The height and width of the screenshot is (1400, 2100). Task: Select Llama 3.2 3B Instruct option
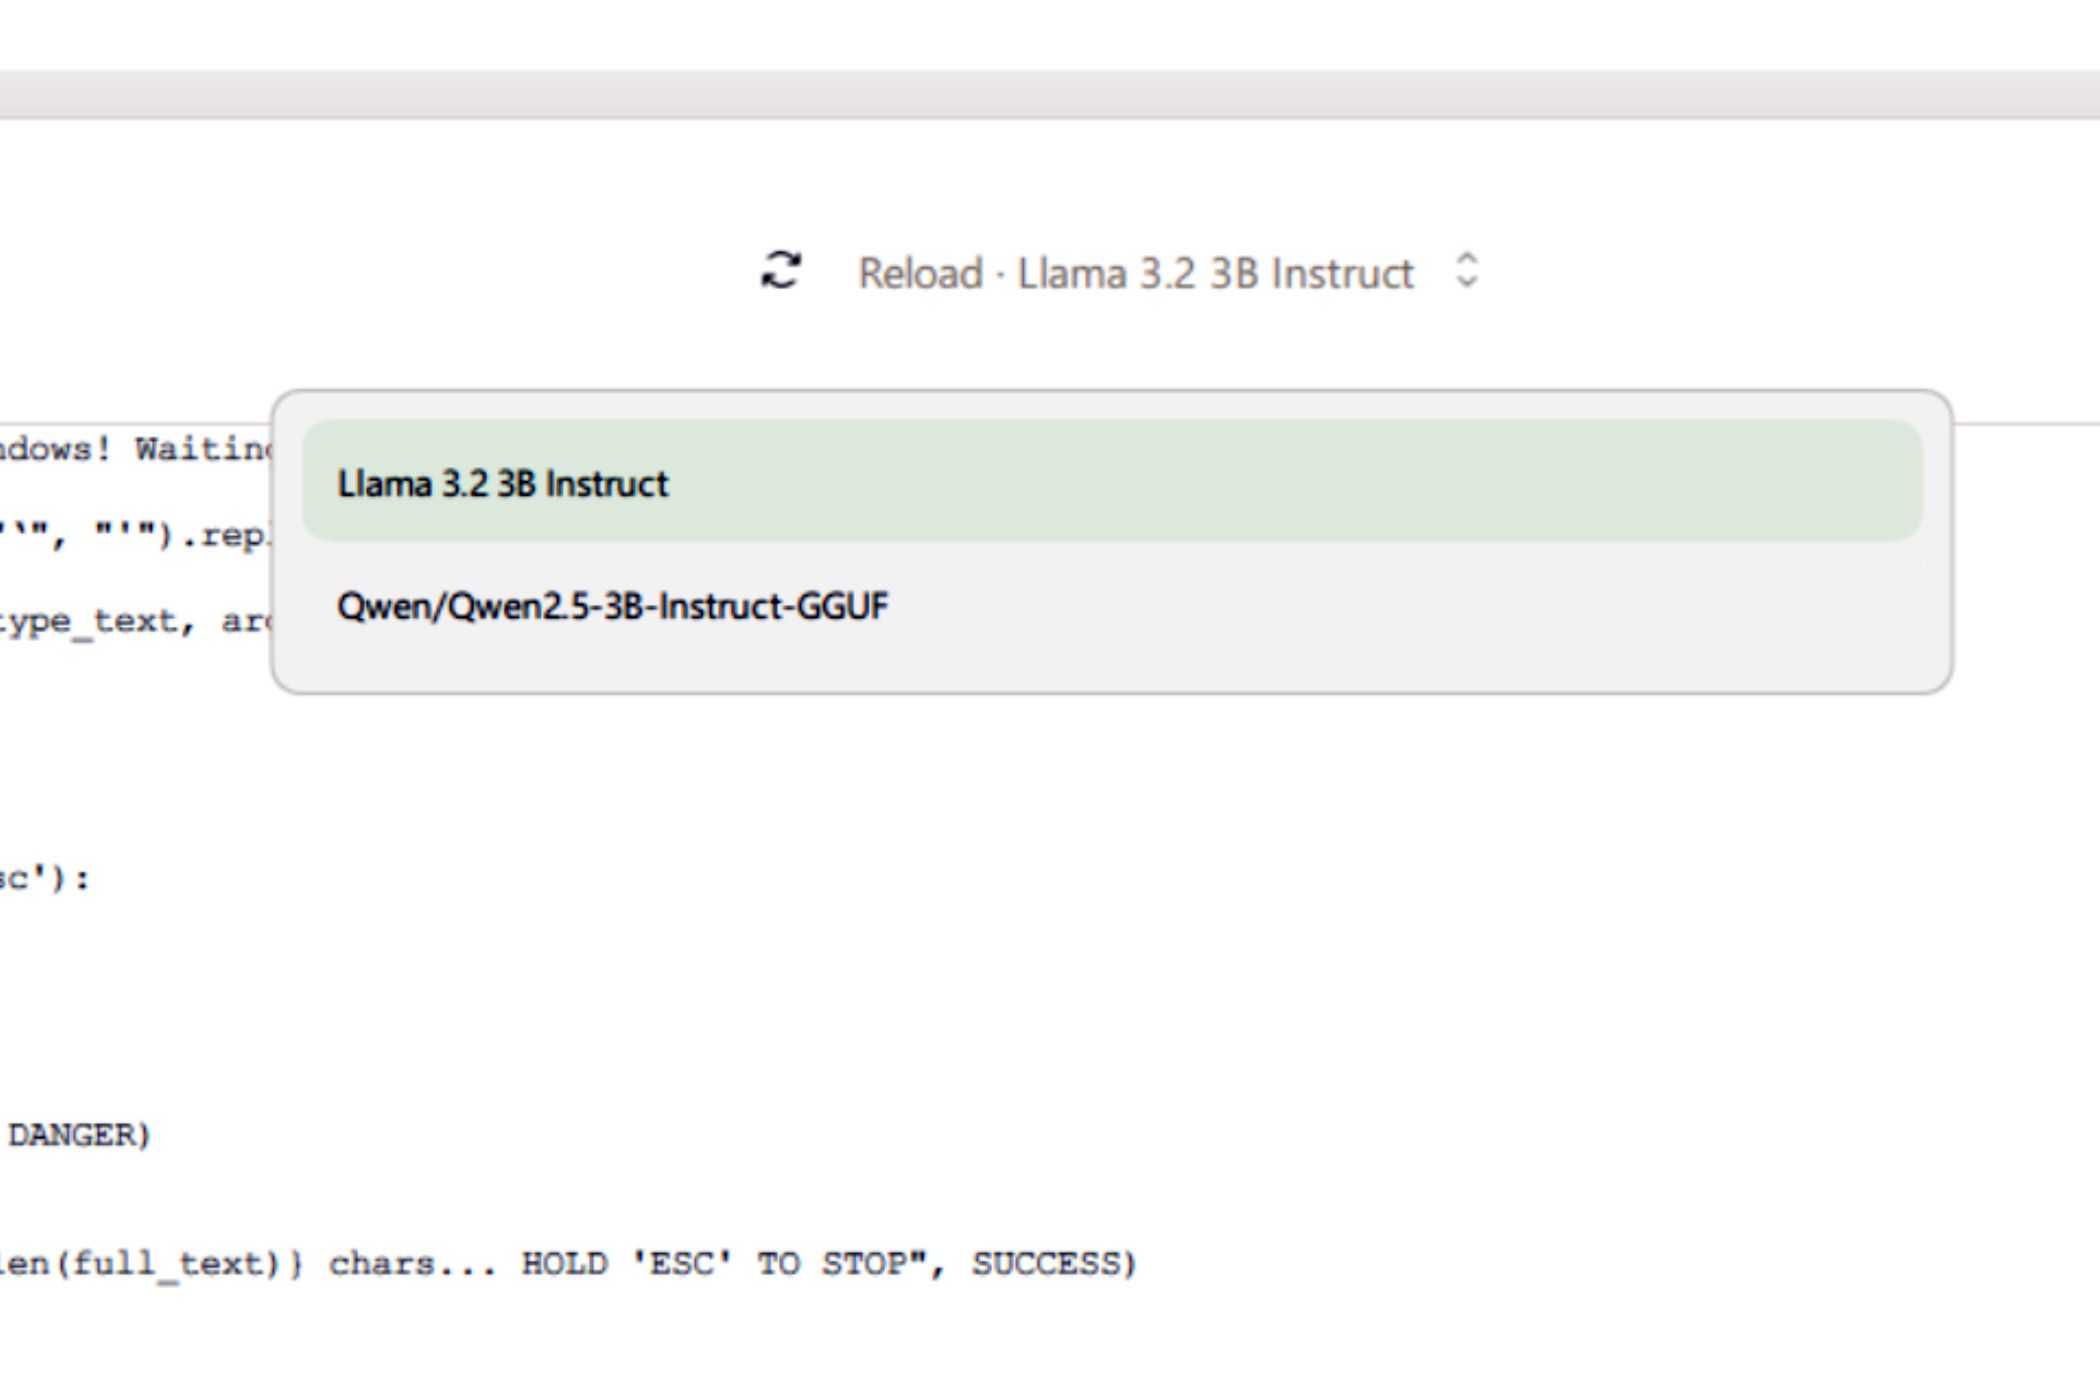point(1112,482)
